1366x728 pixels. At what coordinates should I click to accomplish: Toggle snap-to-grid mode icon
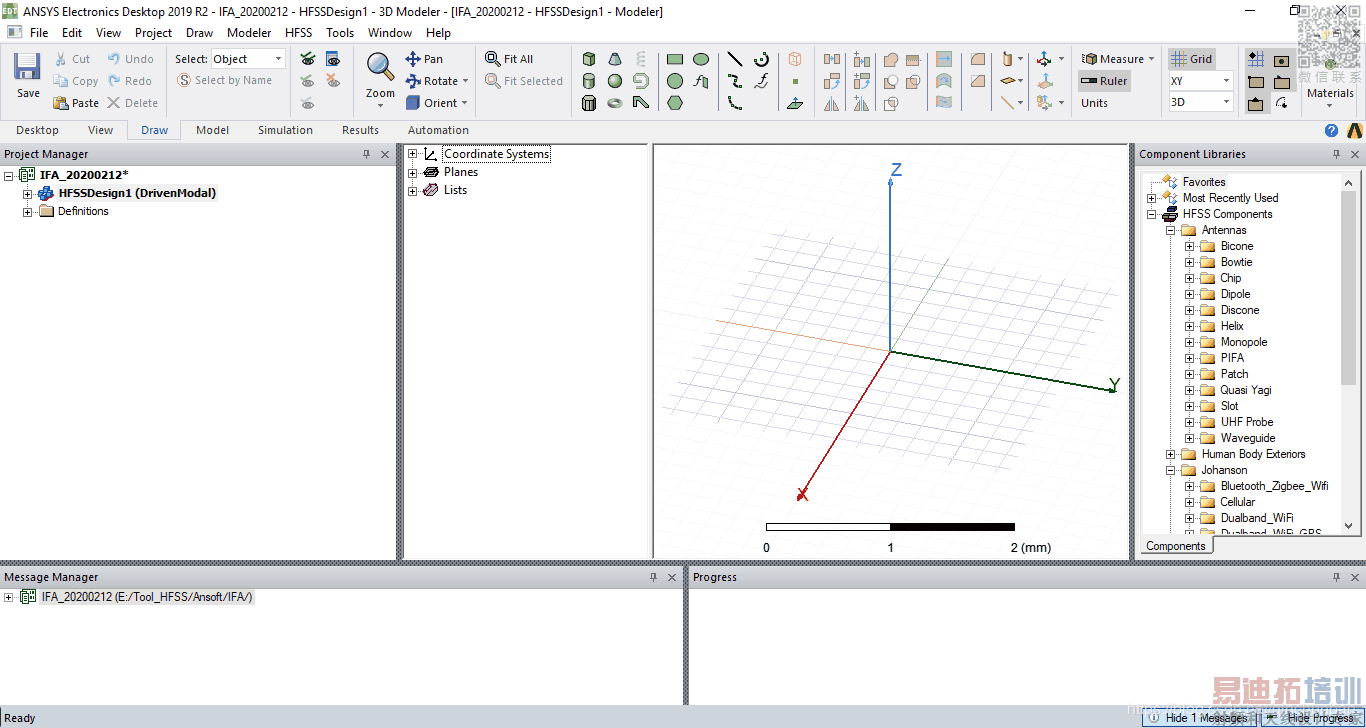[1256, 59]
